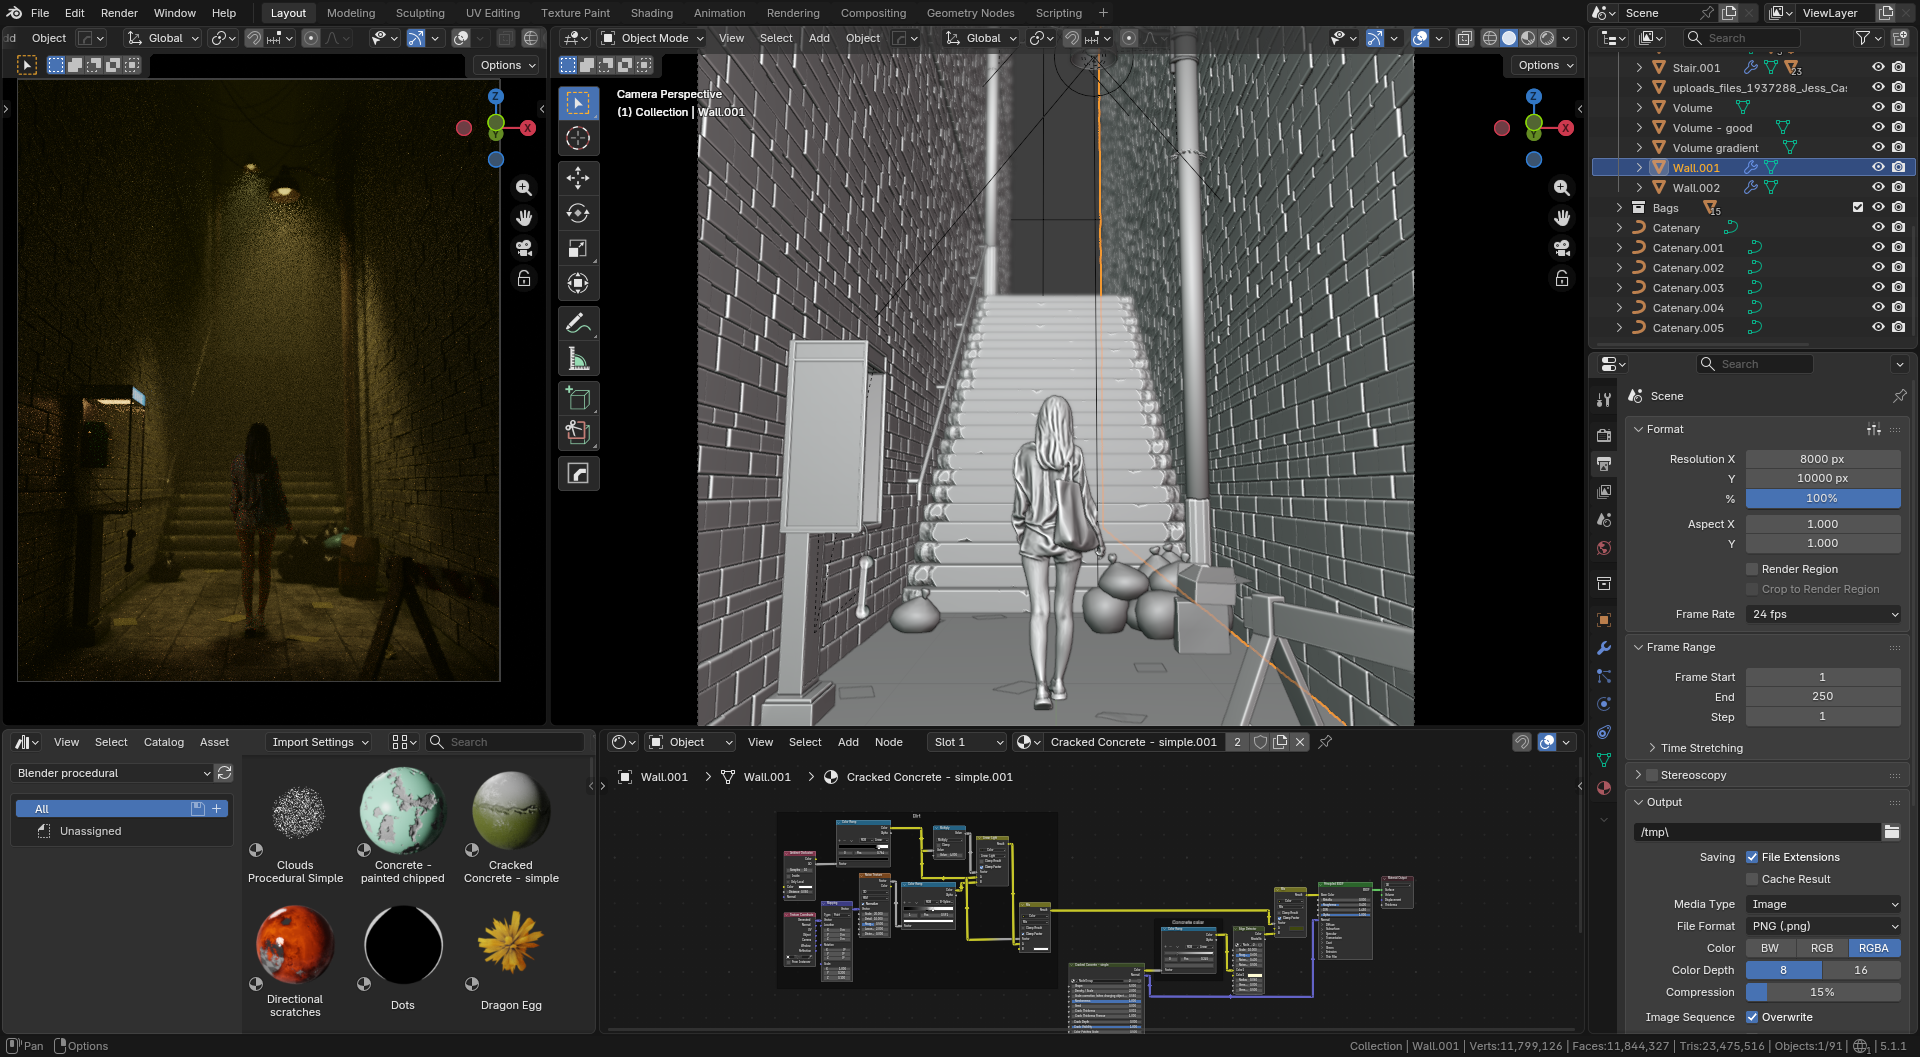Select All catalog in asset browser

tap(121, 809)
